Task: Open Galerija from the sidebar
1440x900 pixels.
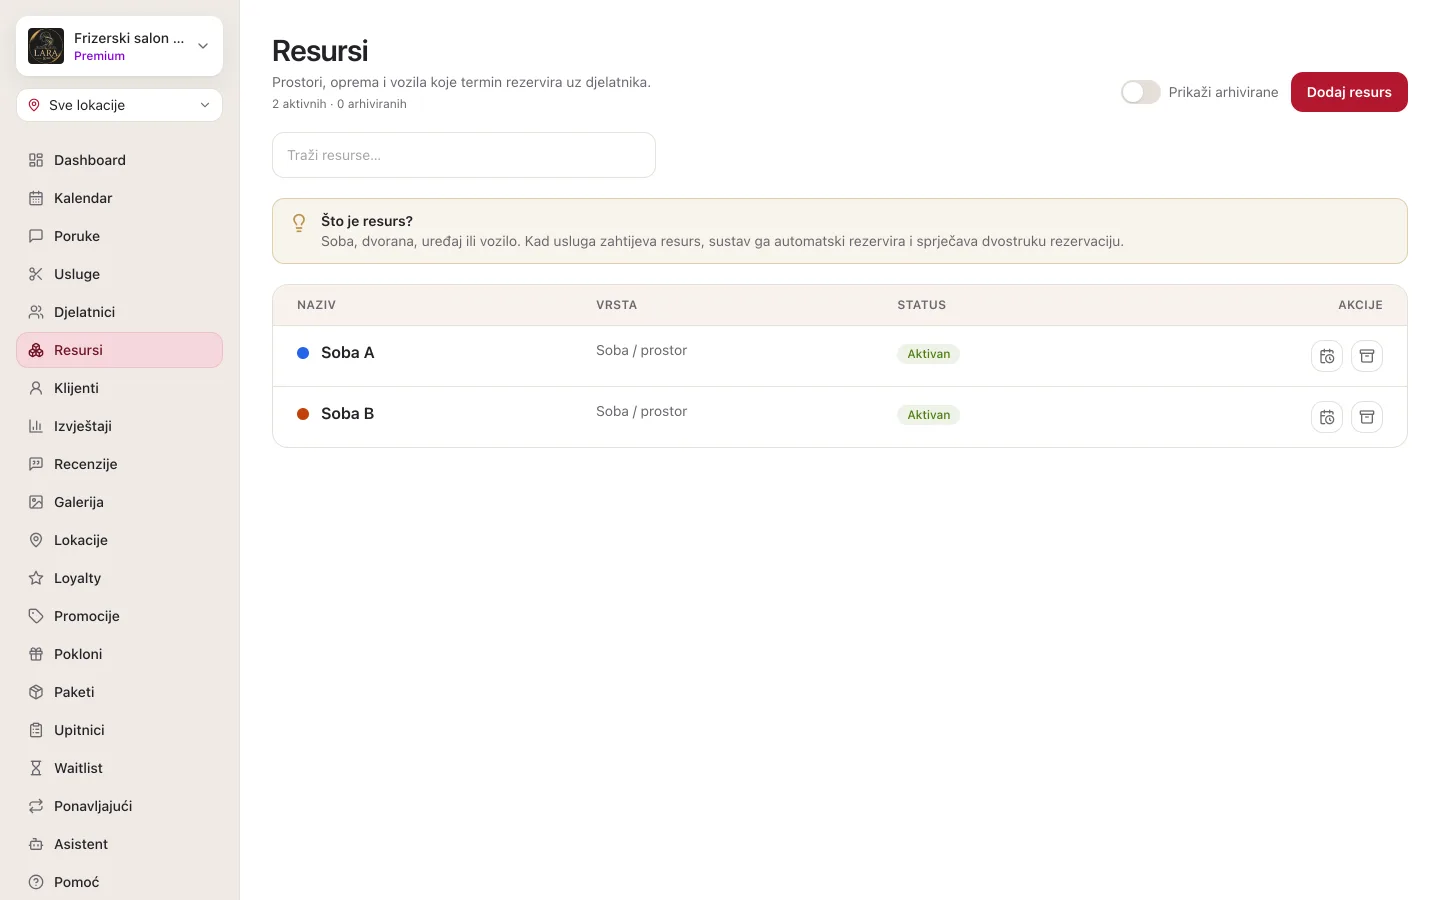Action: coord(119,502)
